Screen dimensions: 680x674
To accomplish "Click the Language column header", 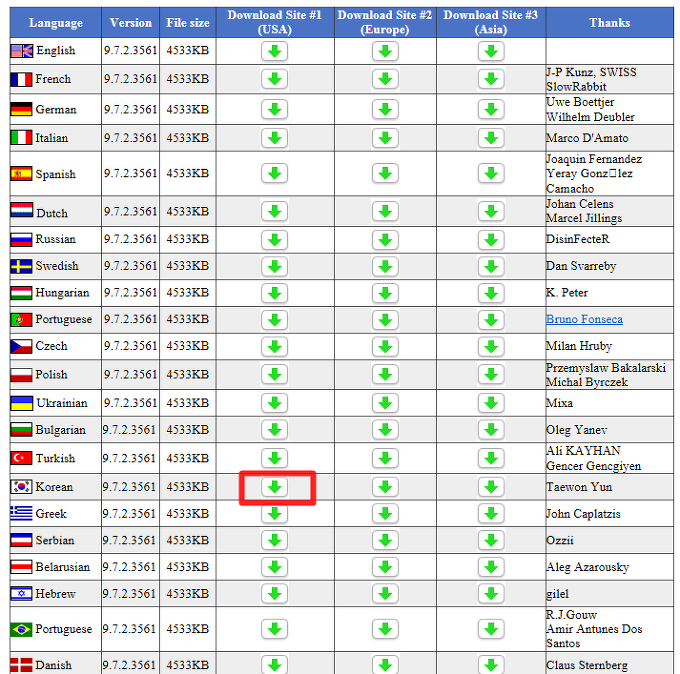I will [56, 23].
